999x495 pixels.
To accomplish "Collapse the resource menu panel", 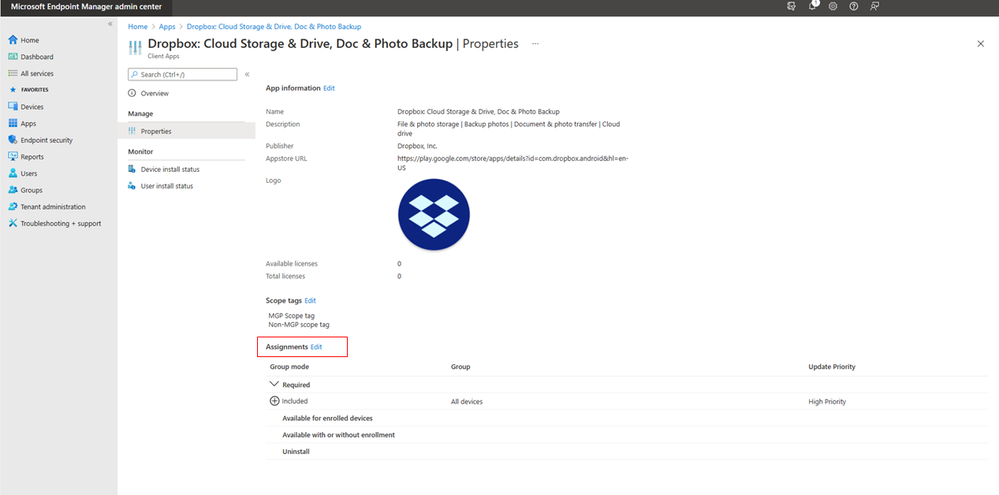I will pyautogui.click(x=247, y=75).
